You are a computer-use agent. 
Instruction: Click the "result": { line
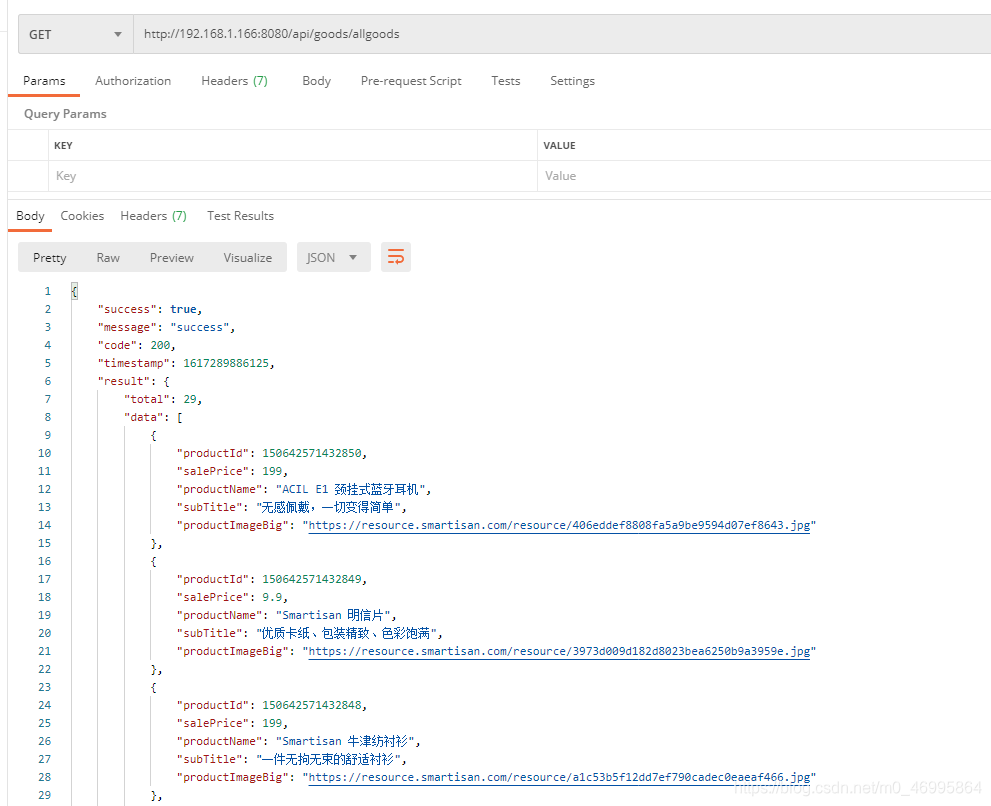pyautogui.click(x=133, y=381)
